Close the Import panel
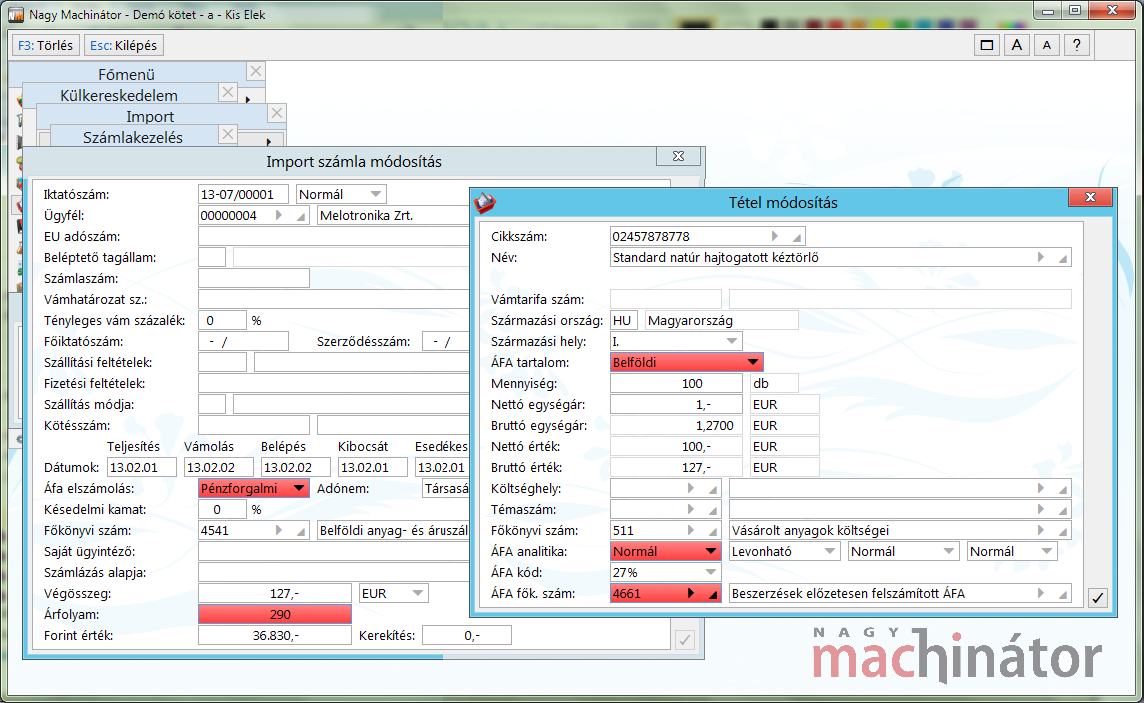Viewport: 1144px width, 703px height. [277, 113]
